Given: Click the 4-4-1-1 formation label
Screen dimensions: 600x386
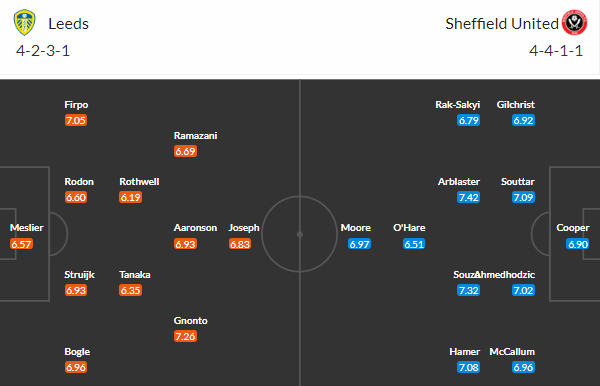Looking at the screenshot, I should click(556, 51).
